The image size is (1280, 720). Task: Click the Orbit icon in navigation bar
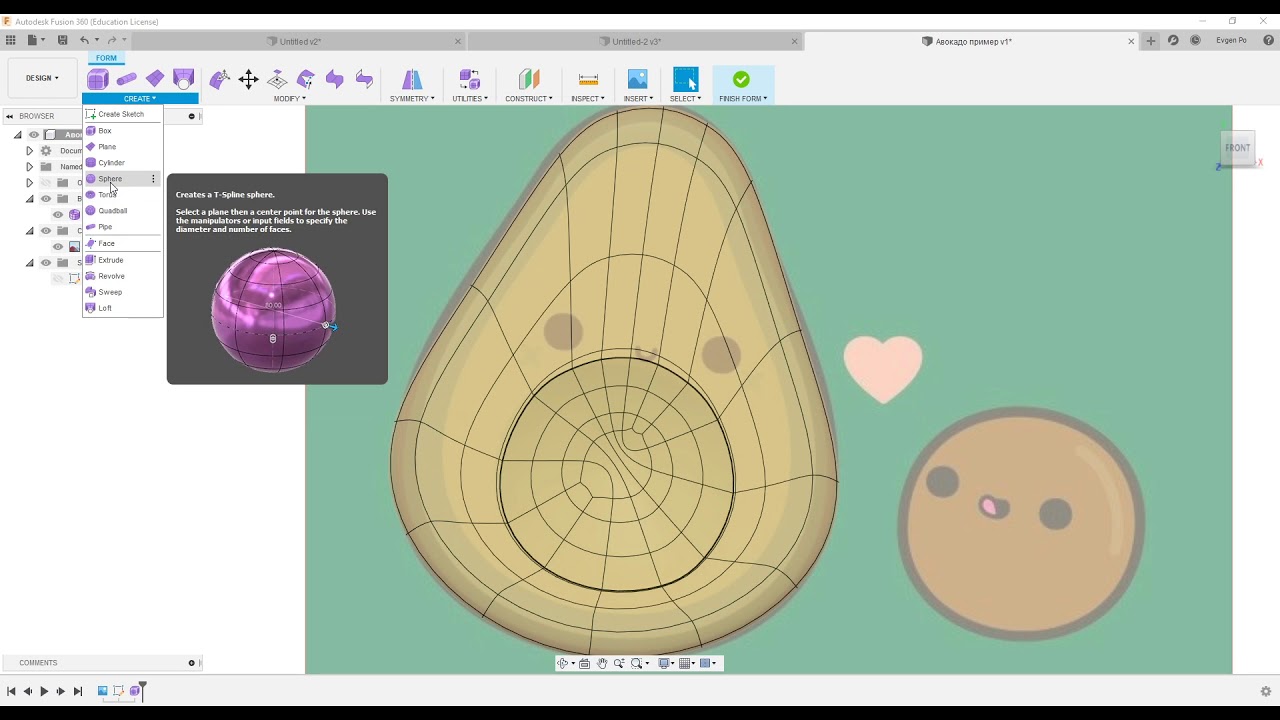[563, 663]
